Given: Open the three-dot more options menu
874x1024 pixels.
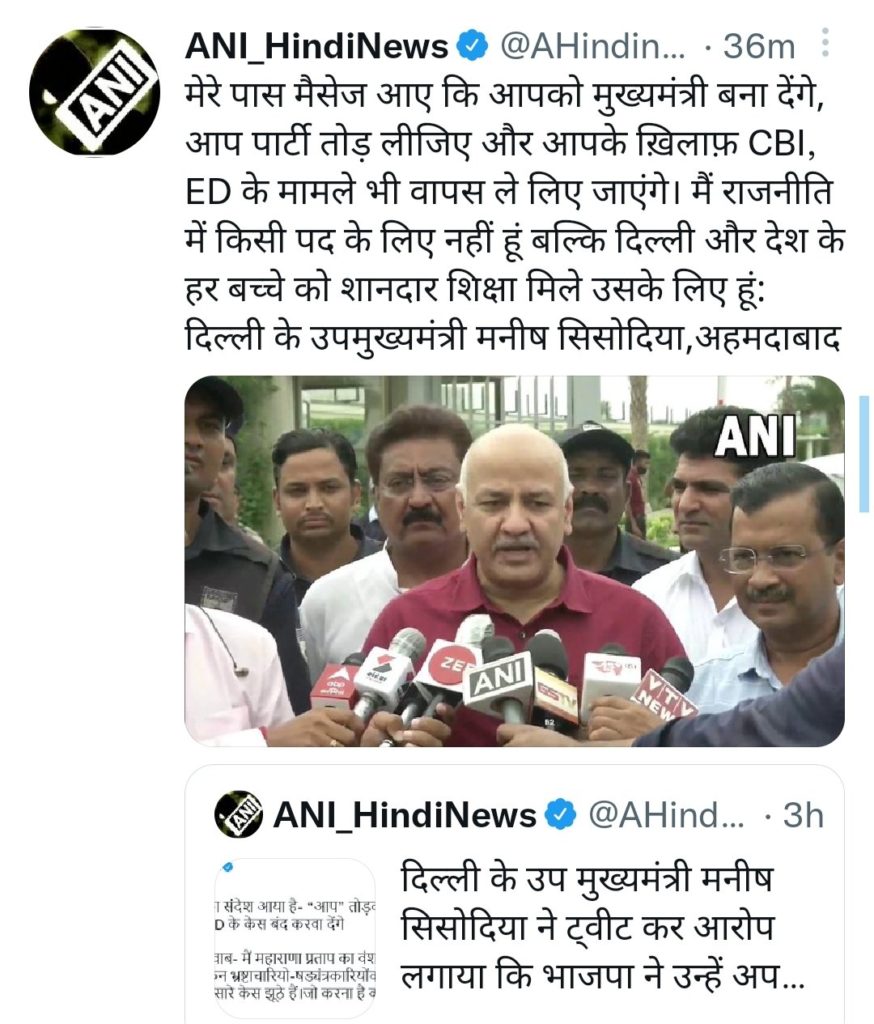Looking at the screenshot, I should pos(825,42).
